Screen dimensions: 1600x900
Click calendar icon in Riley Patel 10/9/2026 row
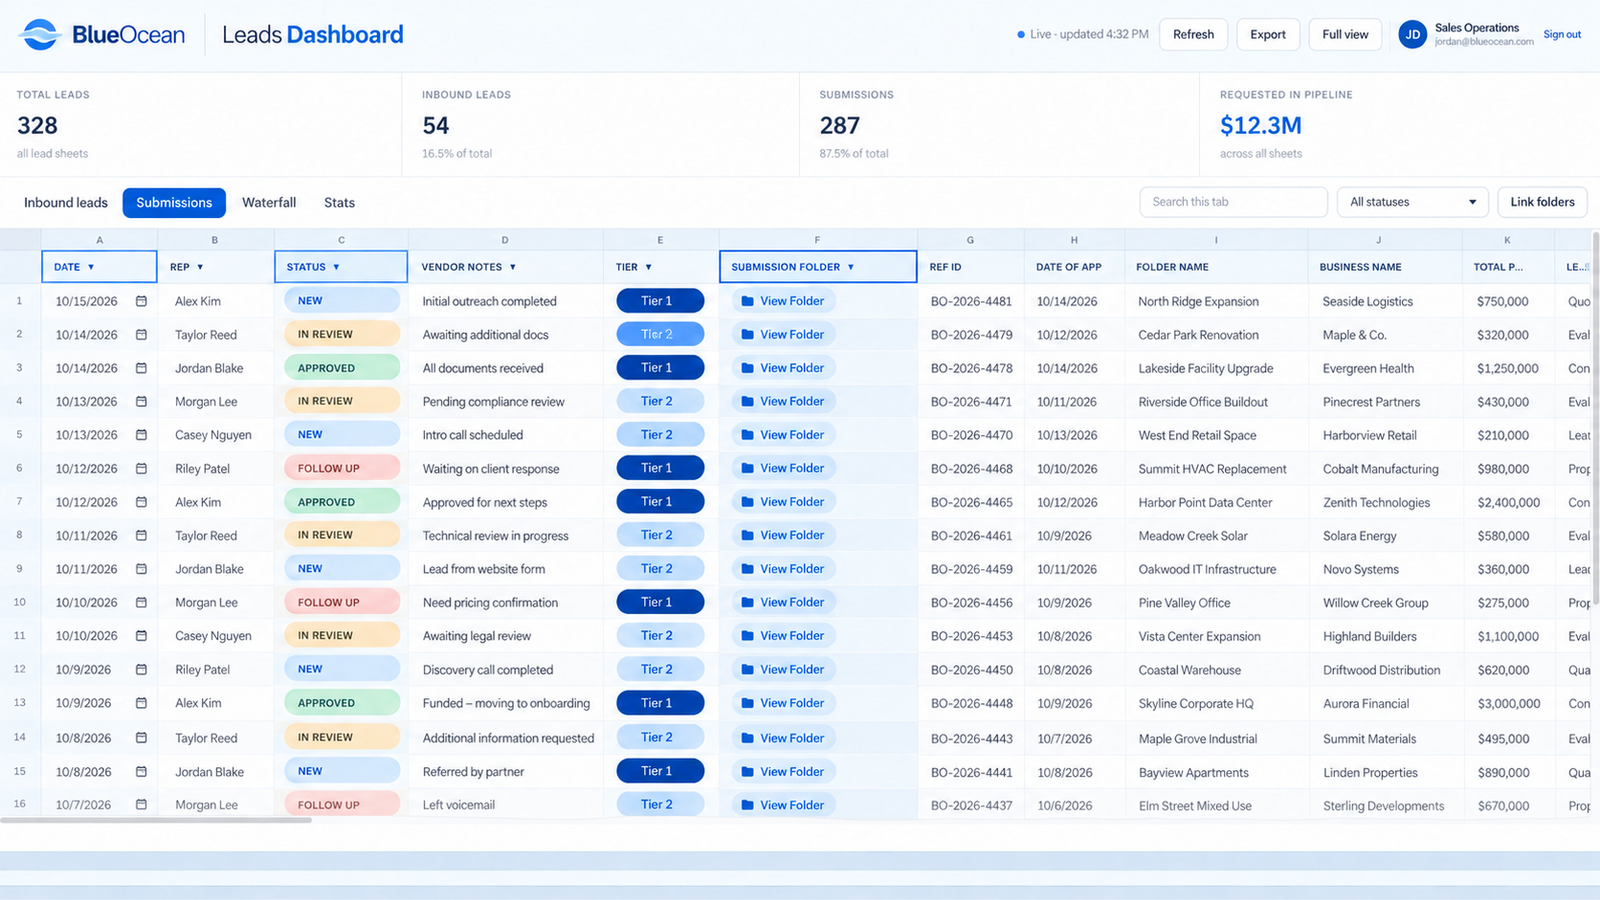[x=141, y=669]
